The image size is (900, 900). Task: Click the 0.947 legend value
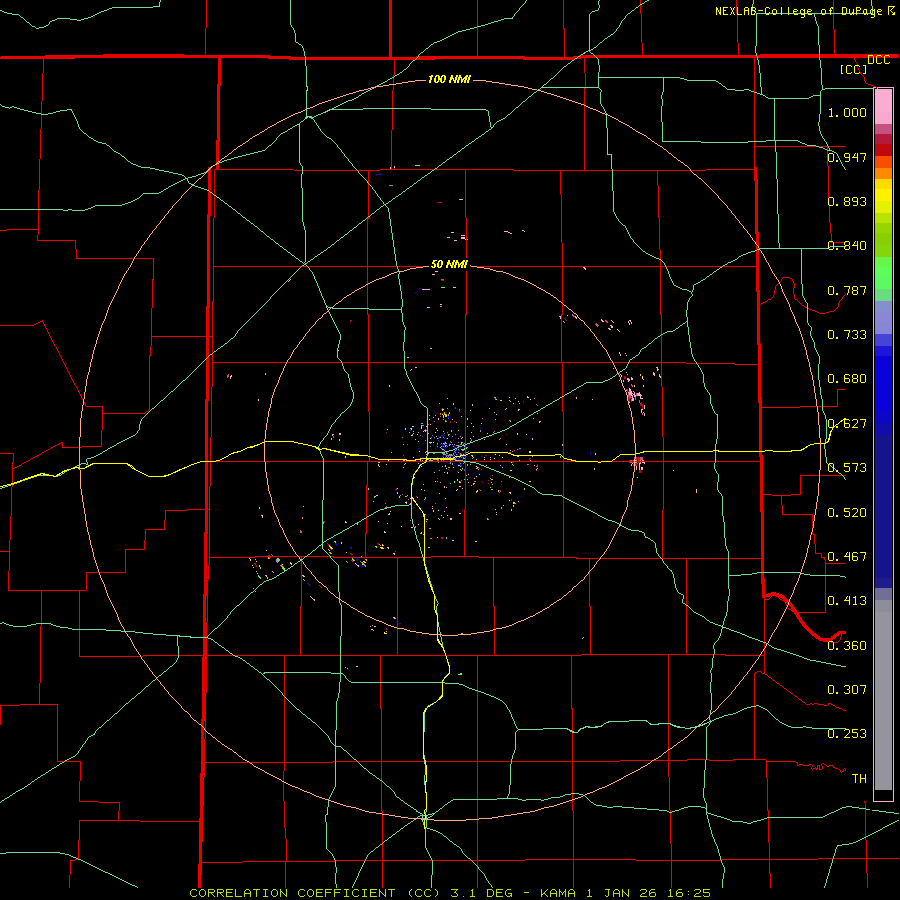[847, 157]
